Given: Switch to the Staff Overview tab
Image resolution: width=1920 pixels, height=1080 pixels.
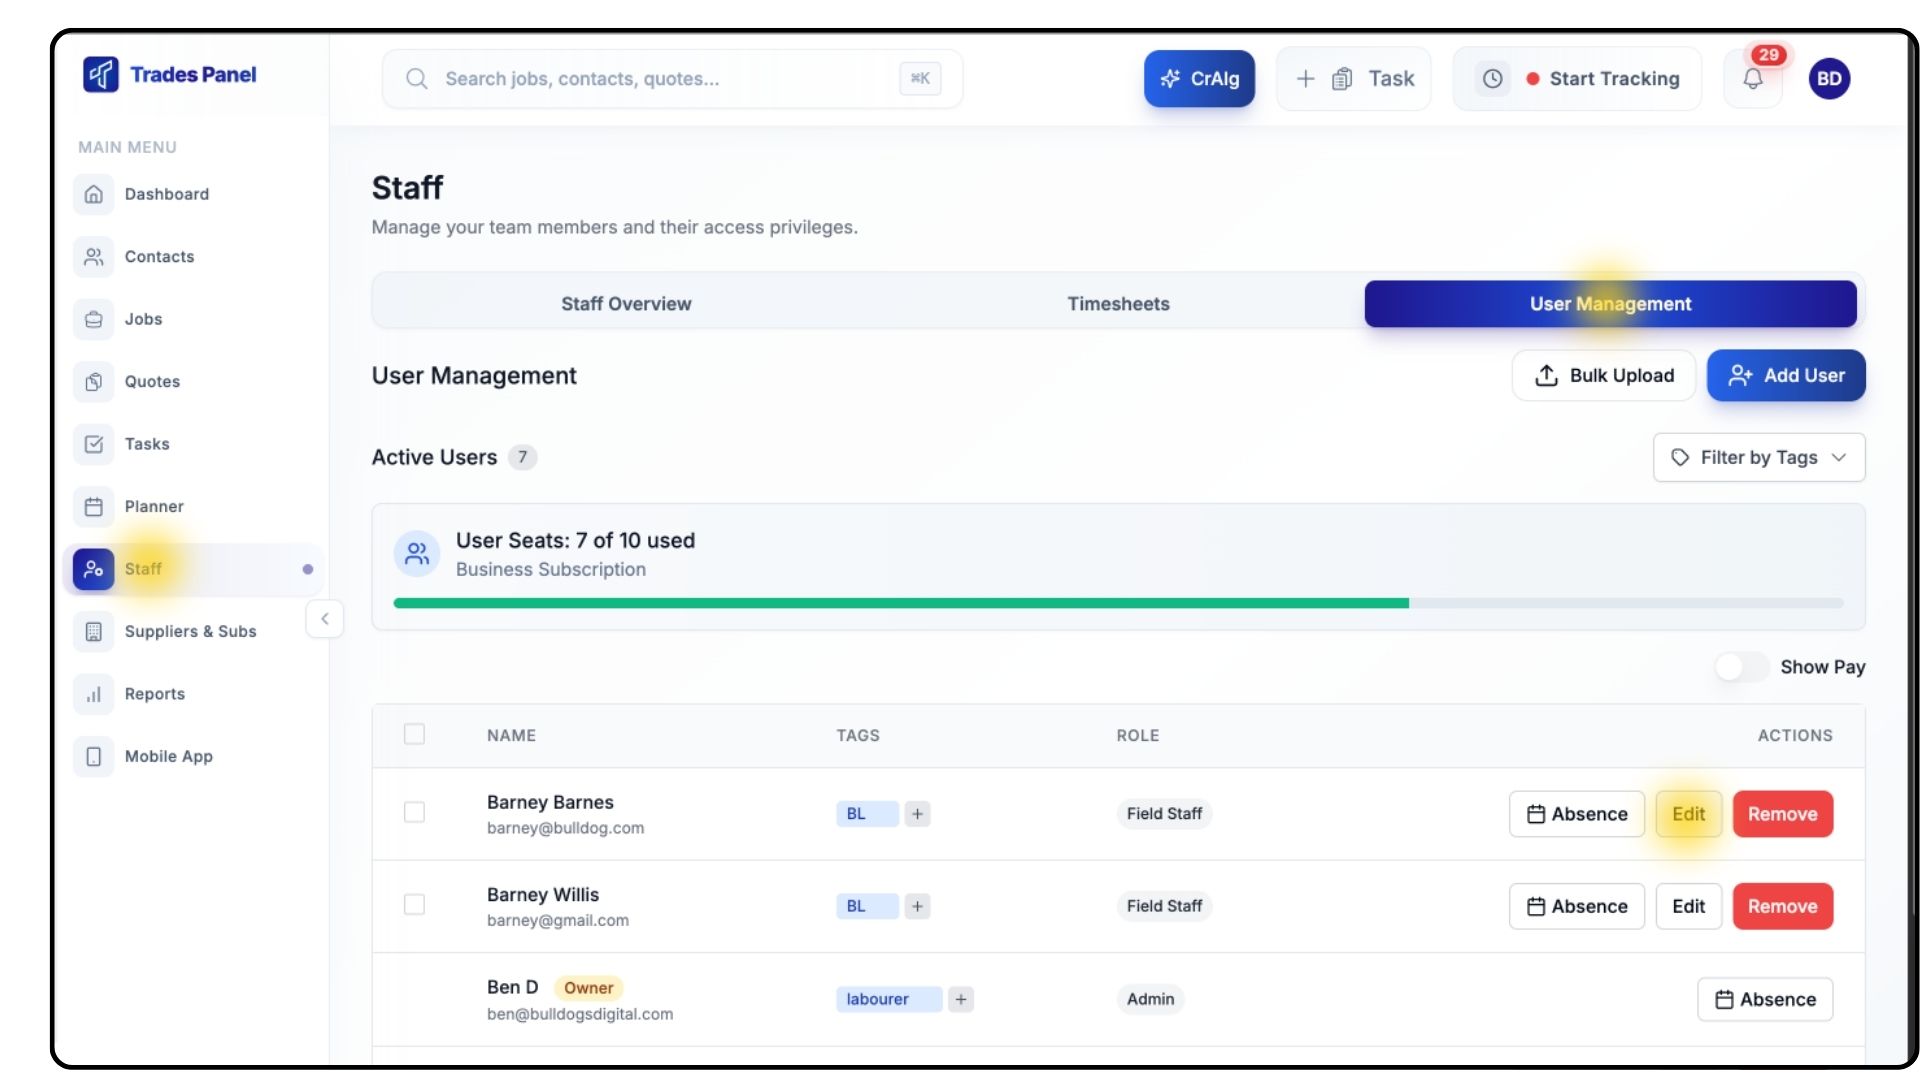Looking at the screenshot, I should [626, 304].
